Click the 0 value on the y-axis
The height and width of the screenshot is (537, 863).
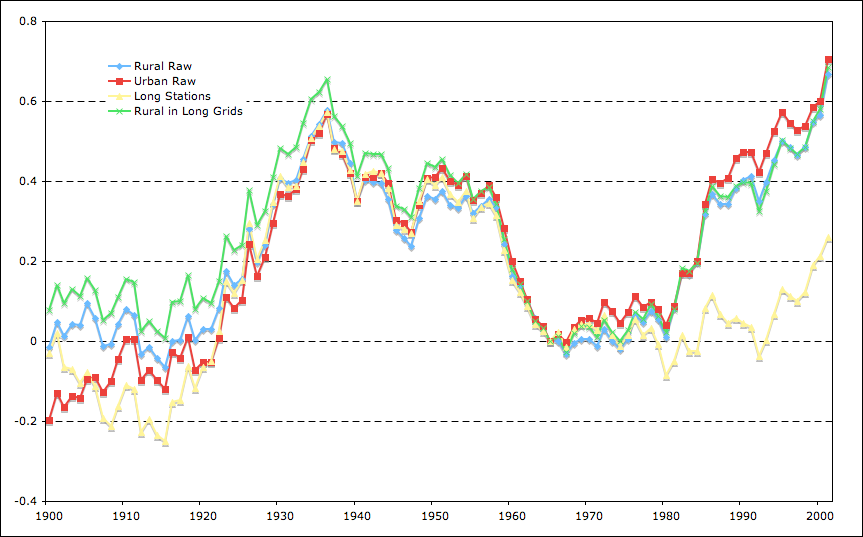pos(33,341)
